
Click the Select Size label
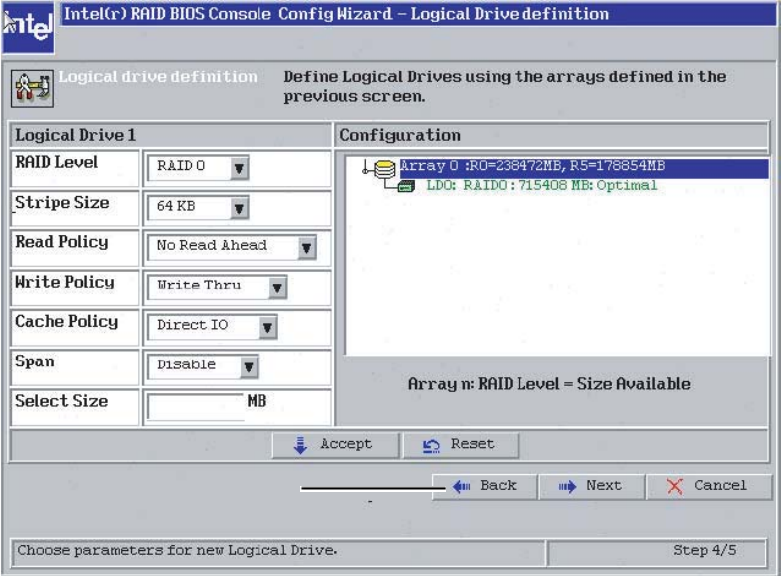tap(61, 401)
